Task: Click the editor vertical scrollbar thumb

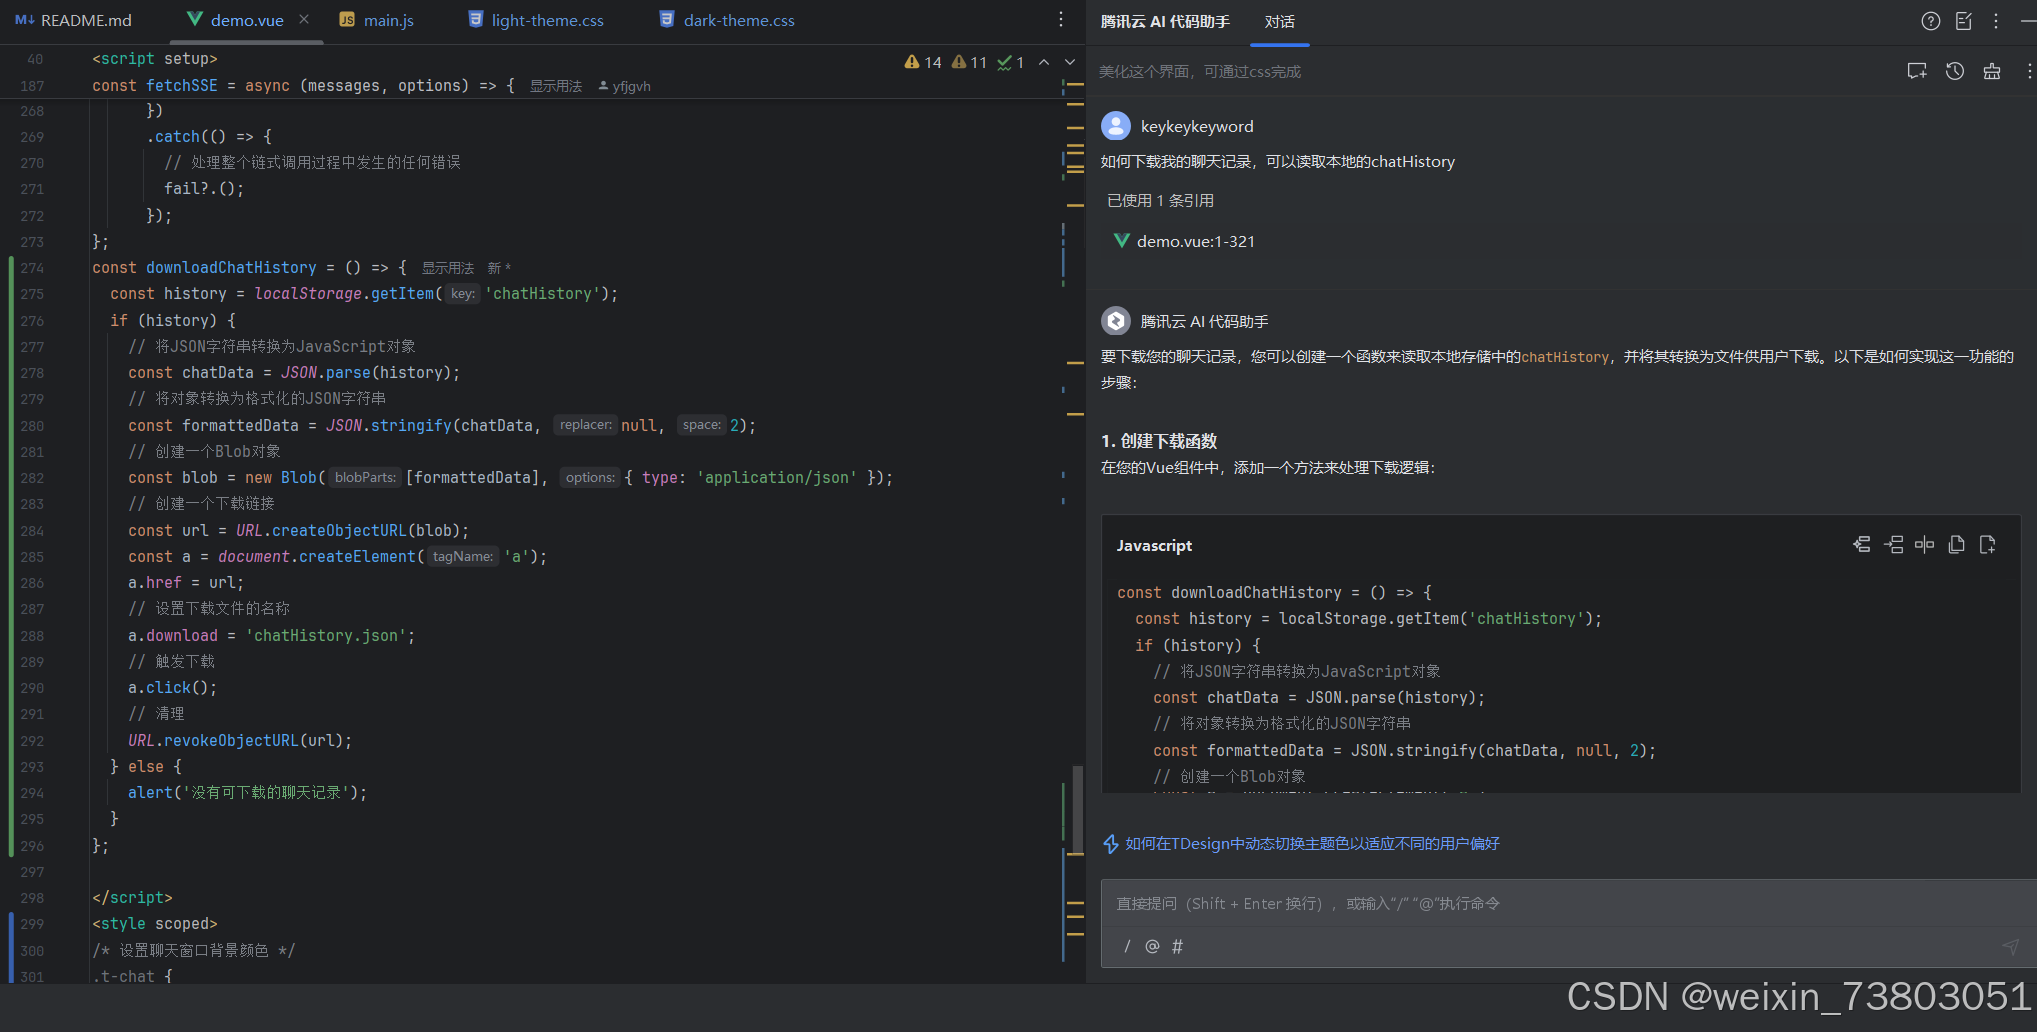Action: (1077, 810)
